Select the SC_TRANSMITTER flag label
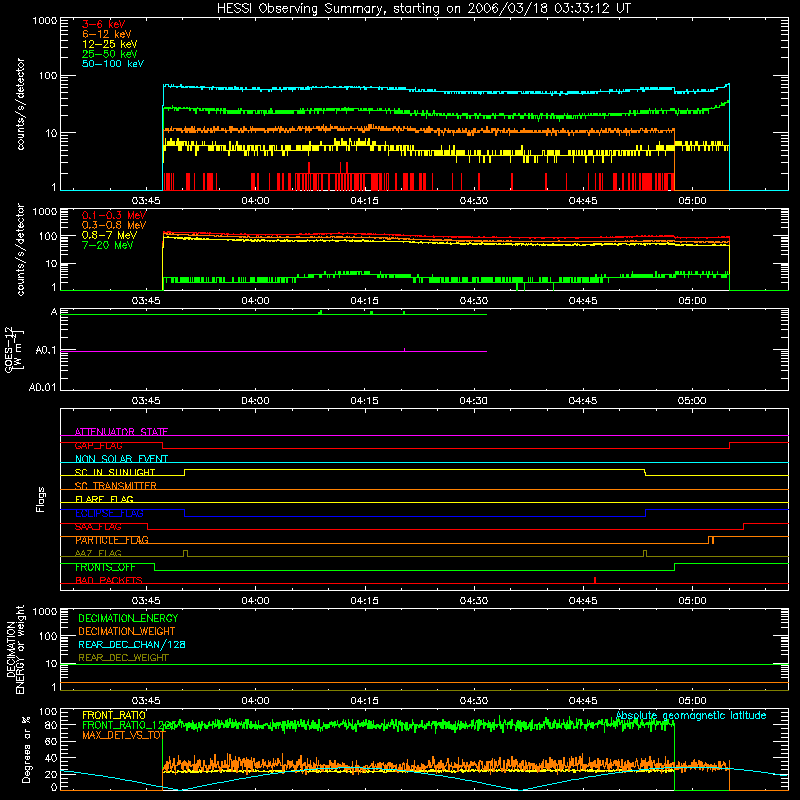 coord(116,486)
